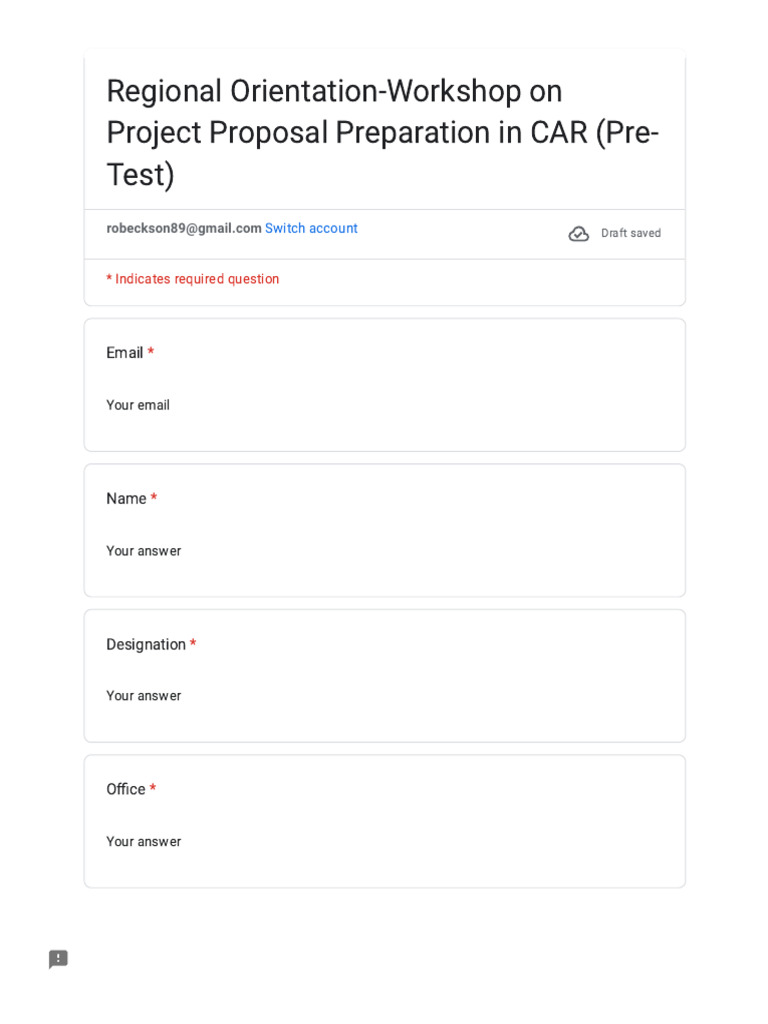Click the Office question label
The image size is (768, 1024).
coord(126,789)
